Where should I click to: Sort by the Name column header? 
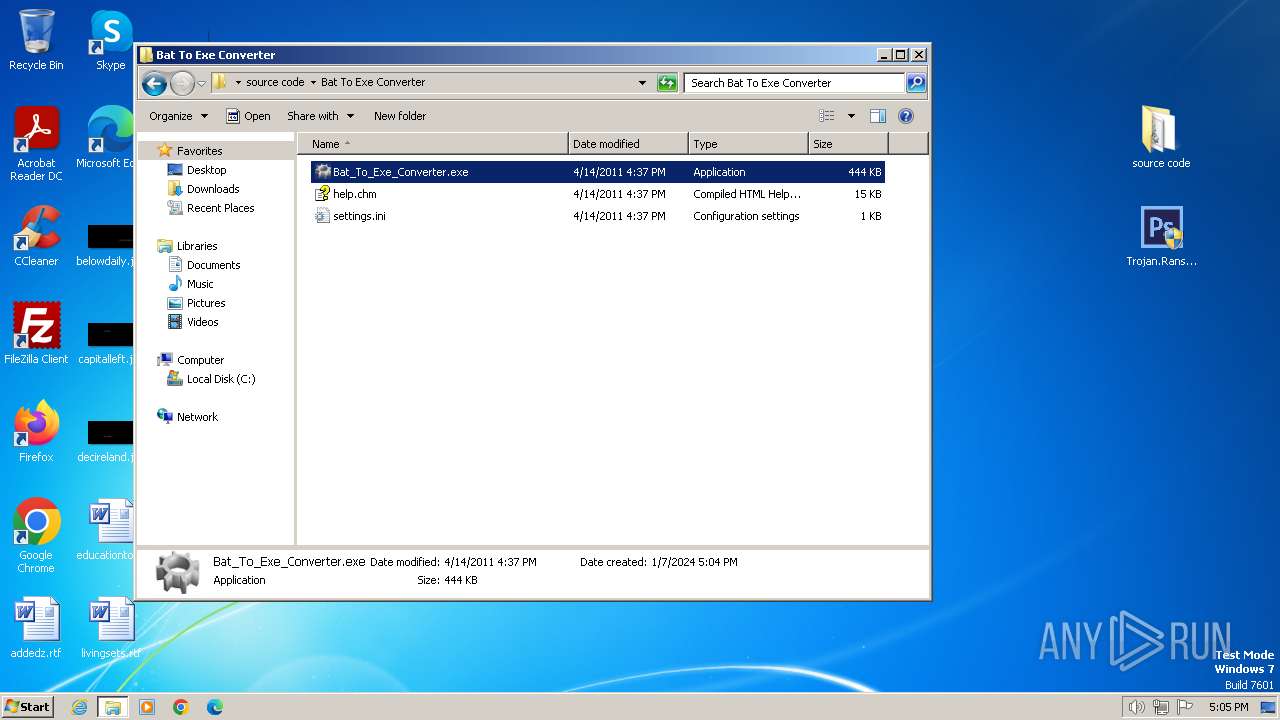tap(432, 144)
